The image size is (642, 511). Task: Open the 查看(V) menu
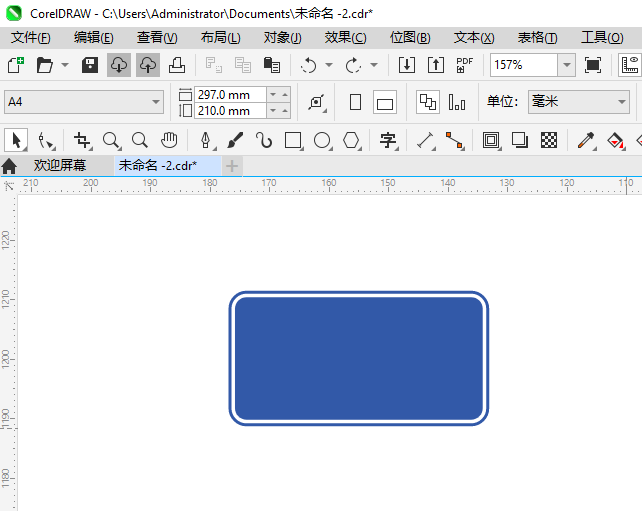(157, 38)
